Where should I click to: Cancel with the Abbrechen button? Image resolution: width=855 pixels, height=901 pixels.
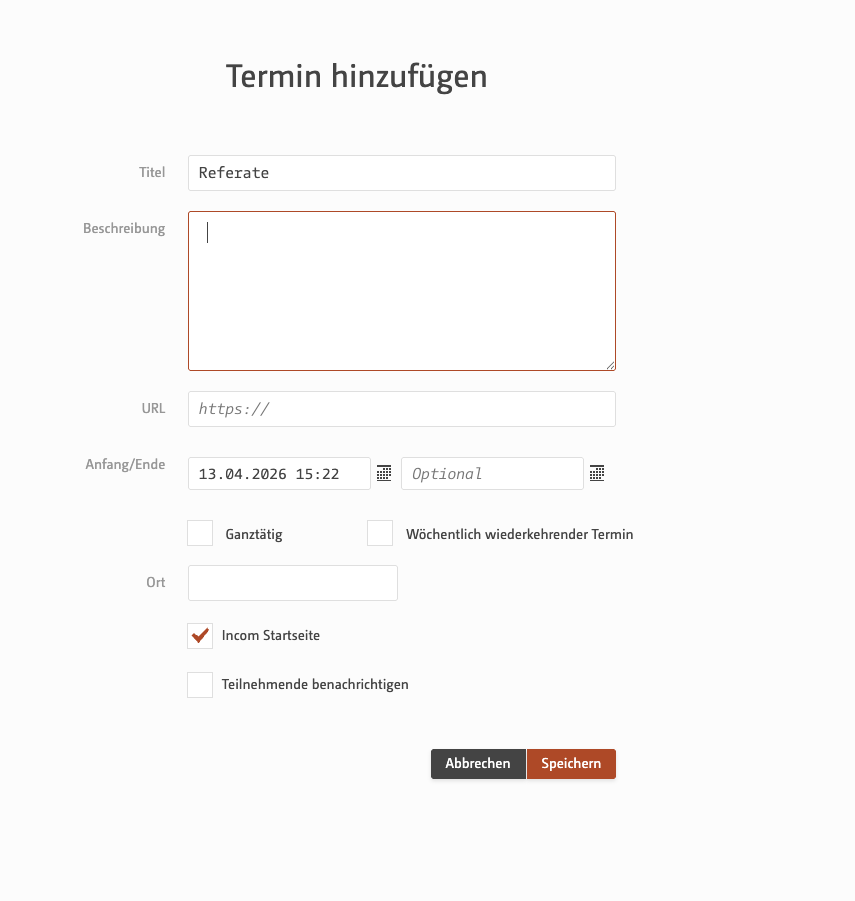click(478, 764)
